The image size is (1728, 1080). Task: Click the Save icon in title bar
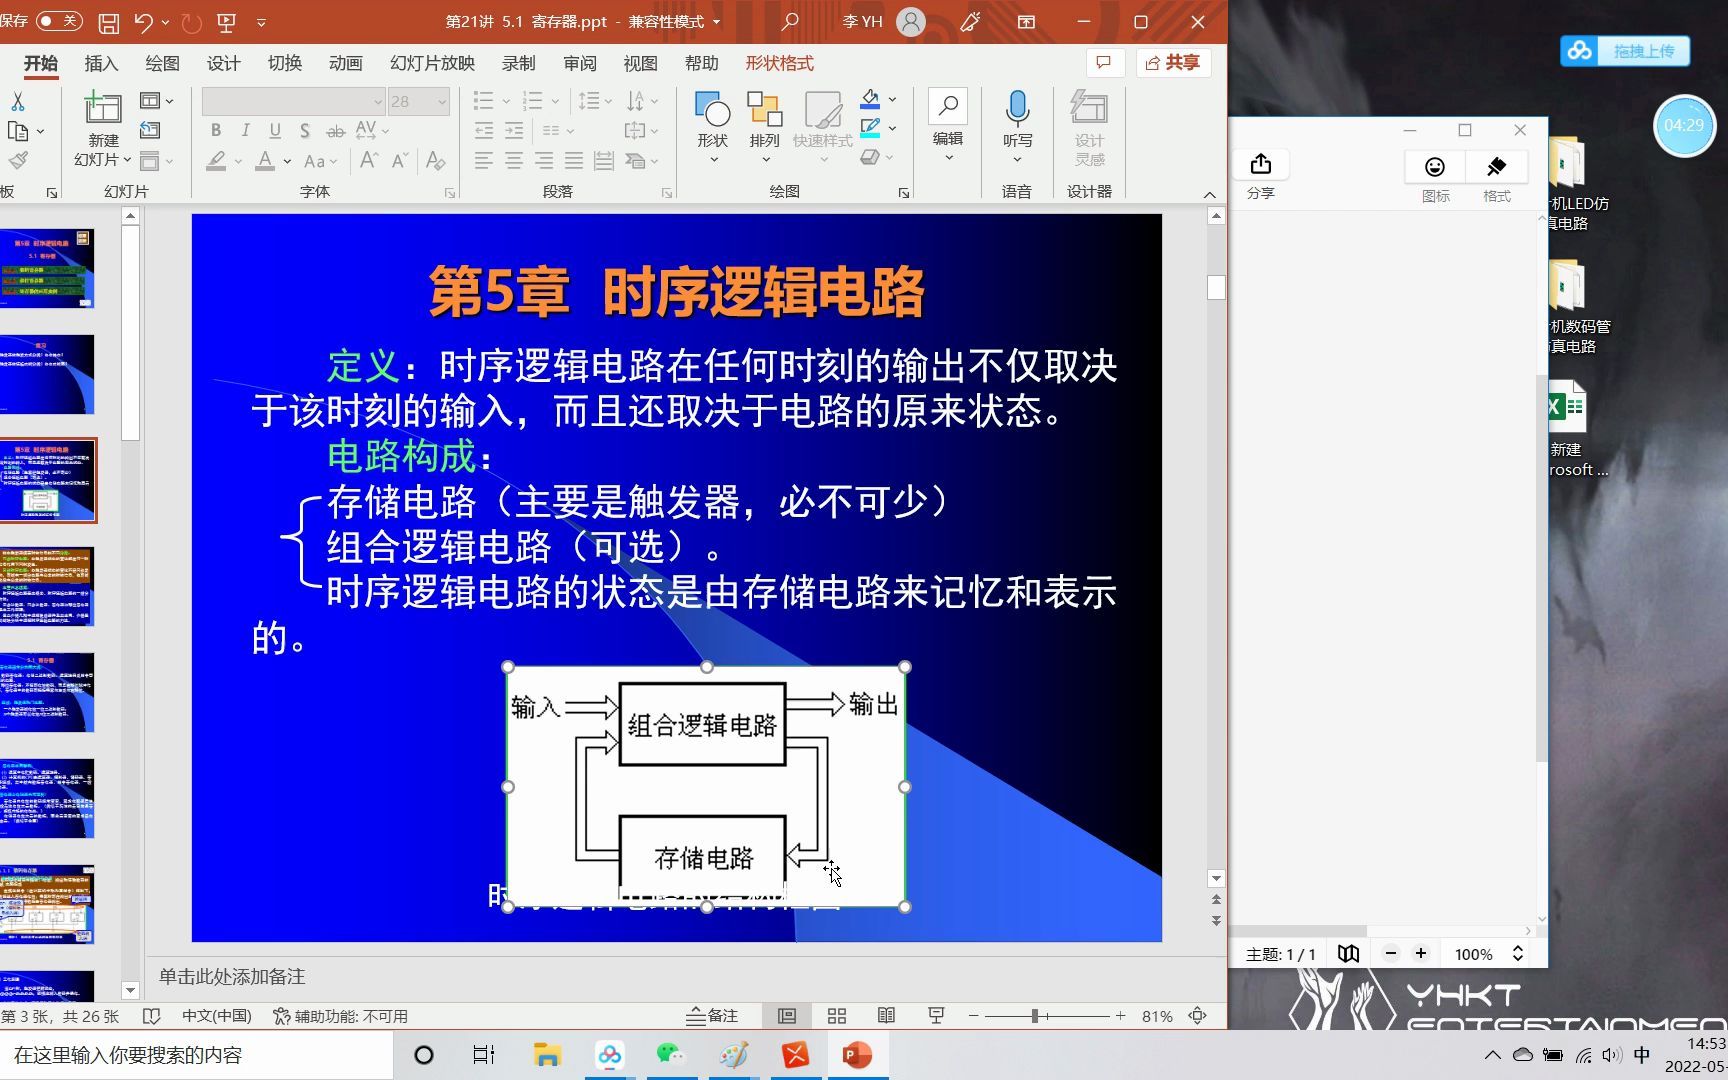pyautogui.click(x=109, y=22)
